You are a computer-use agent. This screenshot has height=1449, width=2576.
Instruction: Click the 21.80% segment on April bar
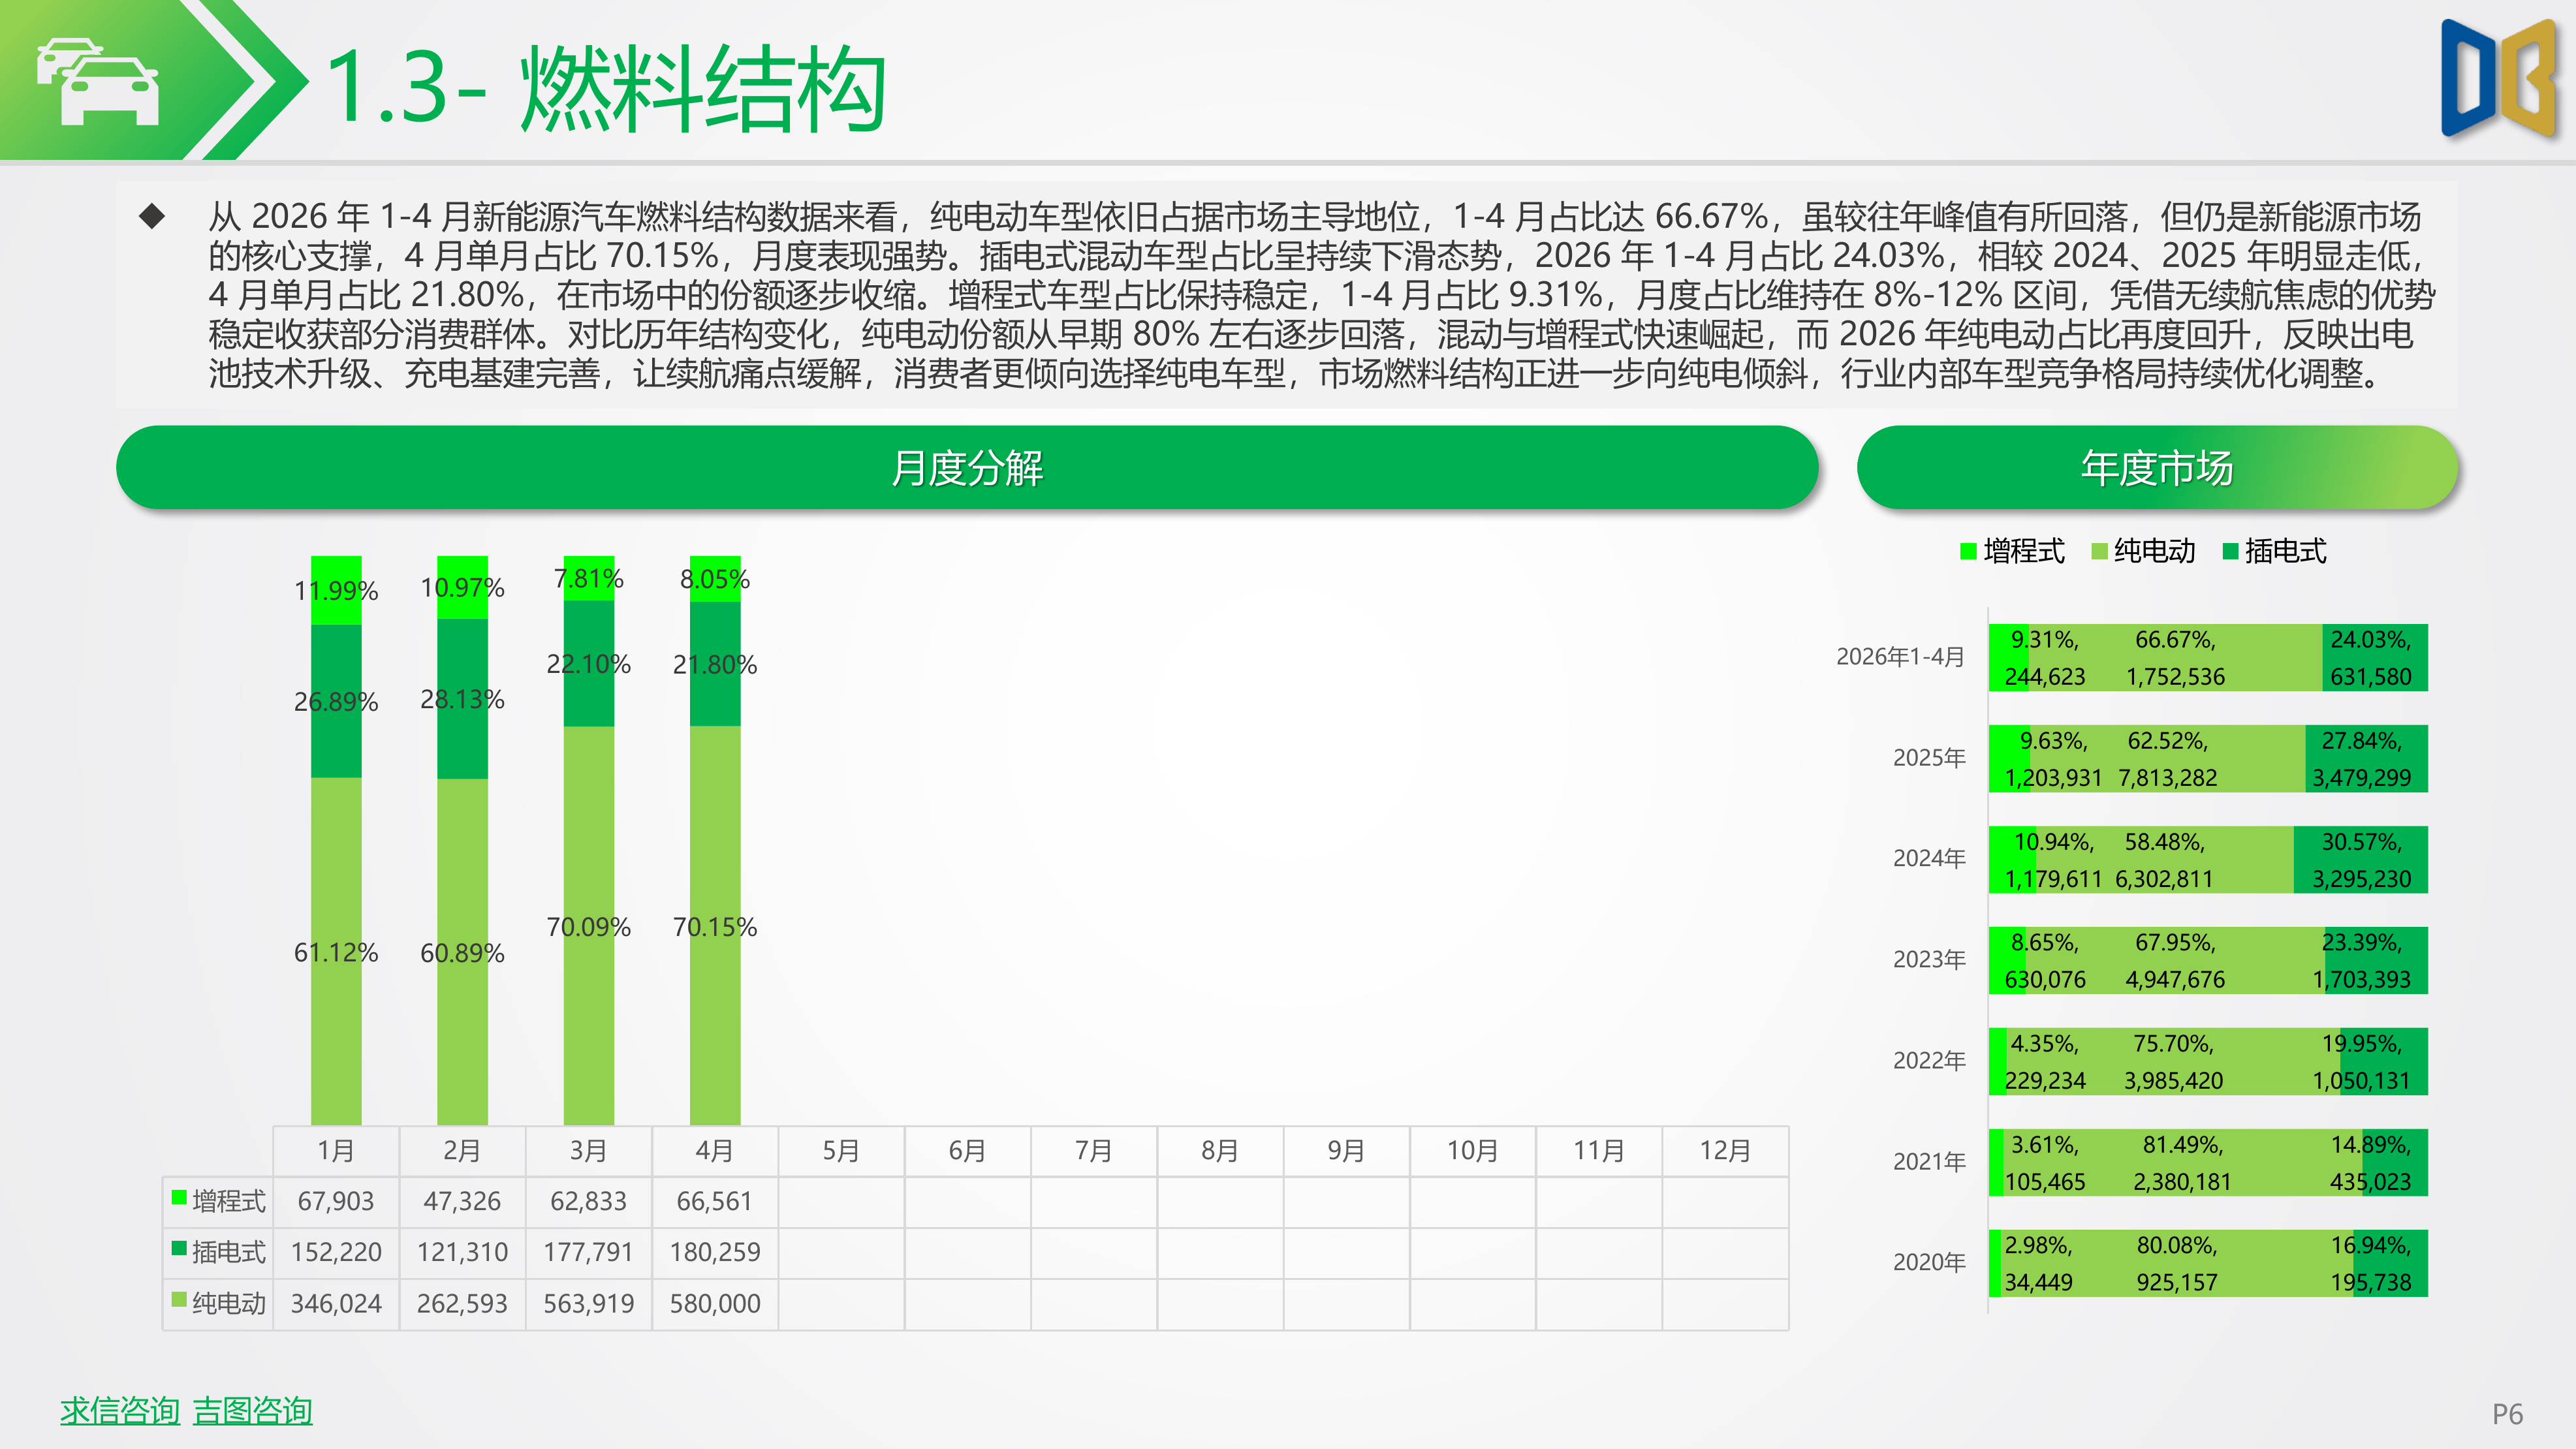[715, 664]
